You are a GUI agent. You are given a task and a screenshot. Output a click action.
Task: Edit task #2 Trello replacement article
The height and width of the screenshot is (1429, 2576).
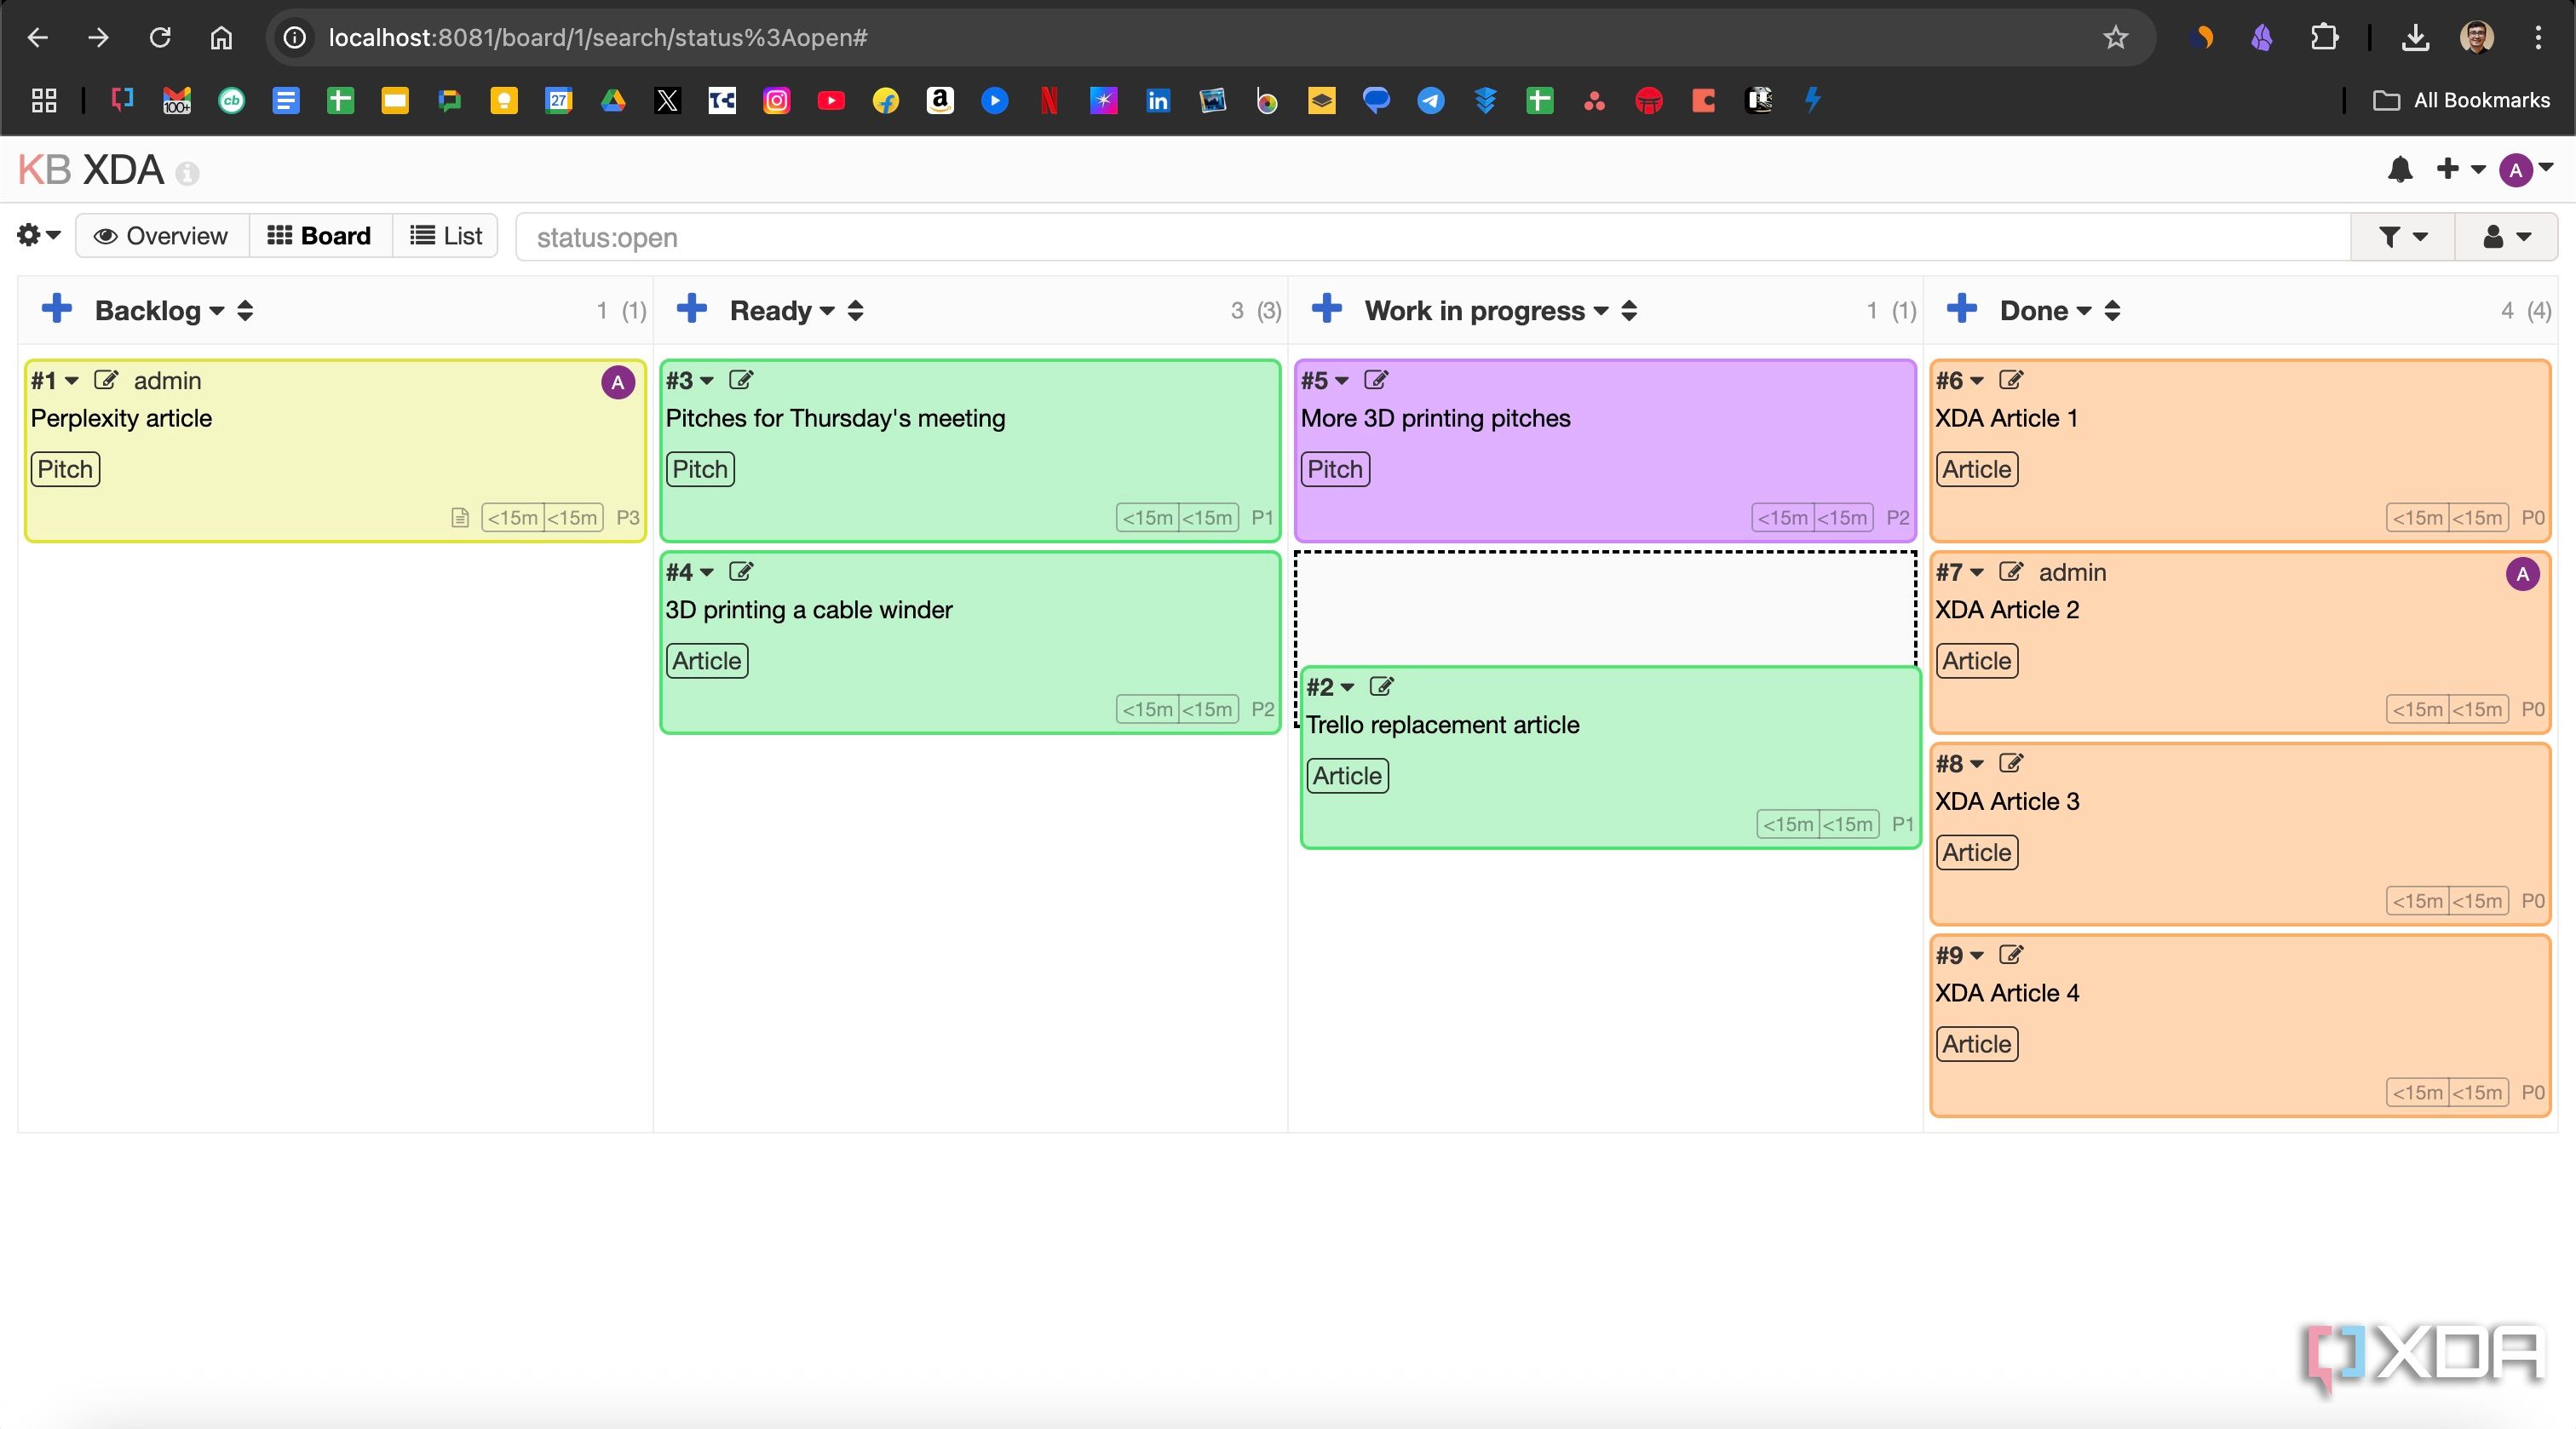point(1382,687)
